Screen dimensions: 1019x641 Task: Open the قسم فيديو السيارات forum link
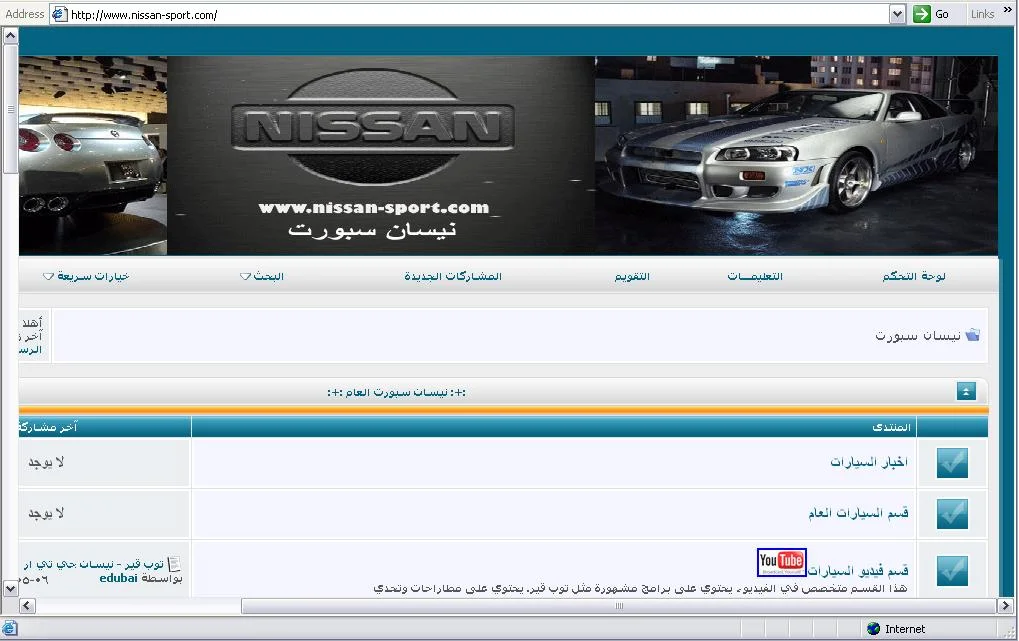(858, 571)
